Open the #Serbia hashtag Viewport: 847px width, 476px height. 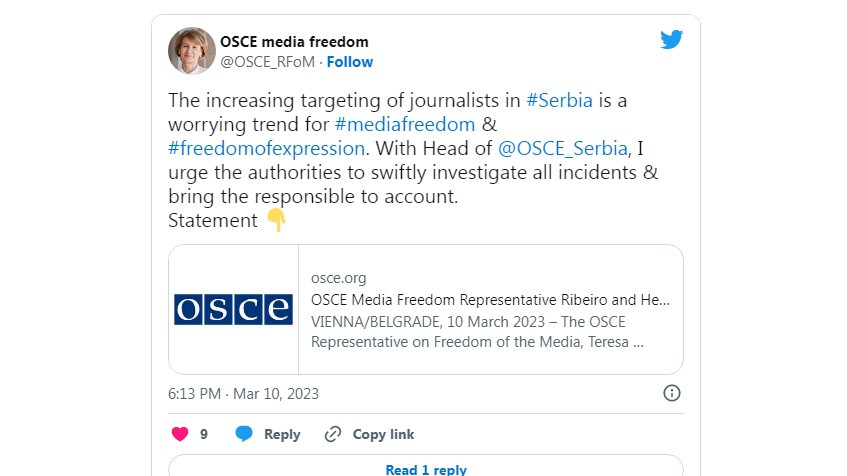[559, 100]
